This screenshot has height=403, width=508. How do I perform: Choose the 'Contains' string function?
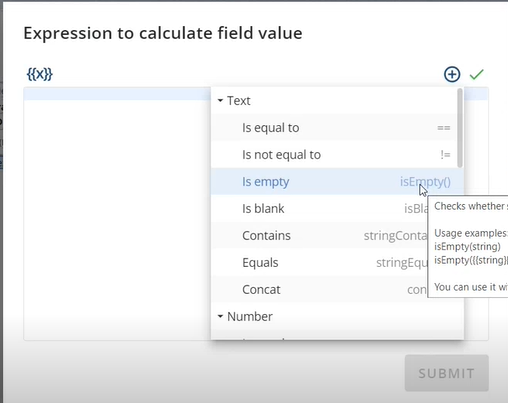click(319, 235)
